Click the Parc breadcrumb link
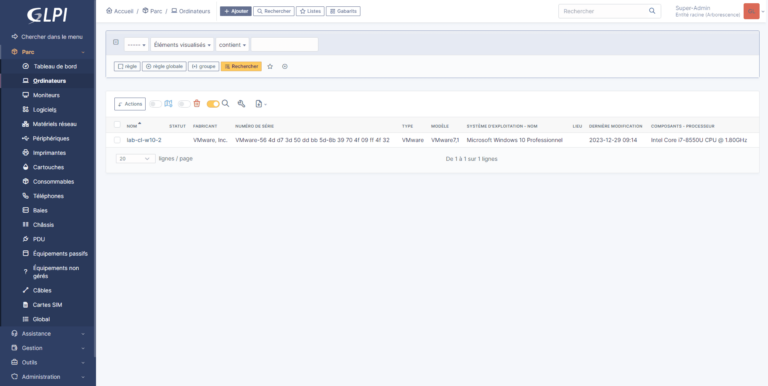The image size is (768, 386). tap(152, 11)
